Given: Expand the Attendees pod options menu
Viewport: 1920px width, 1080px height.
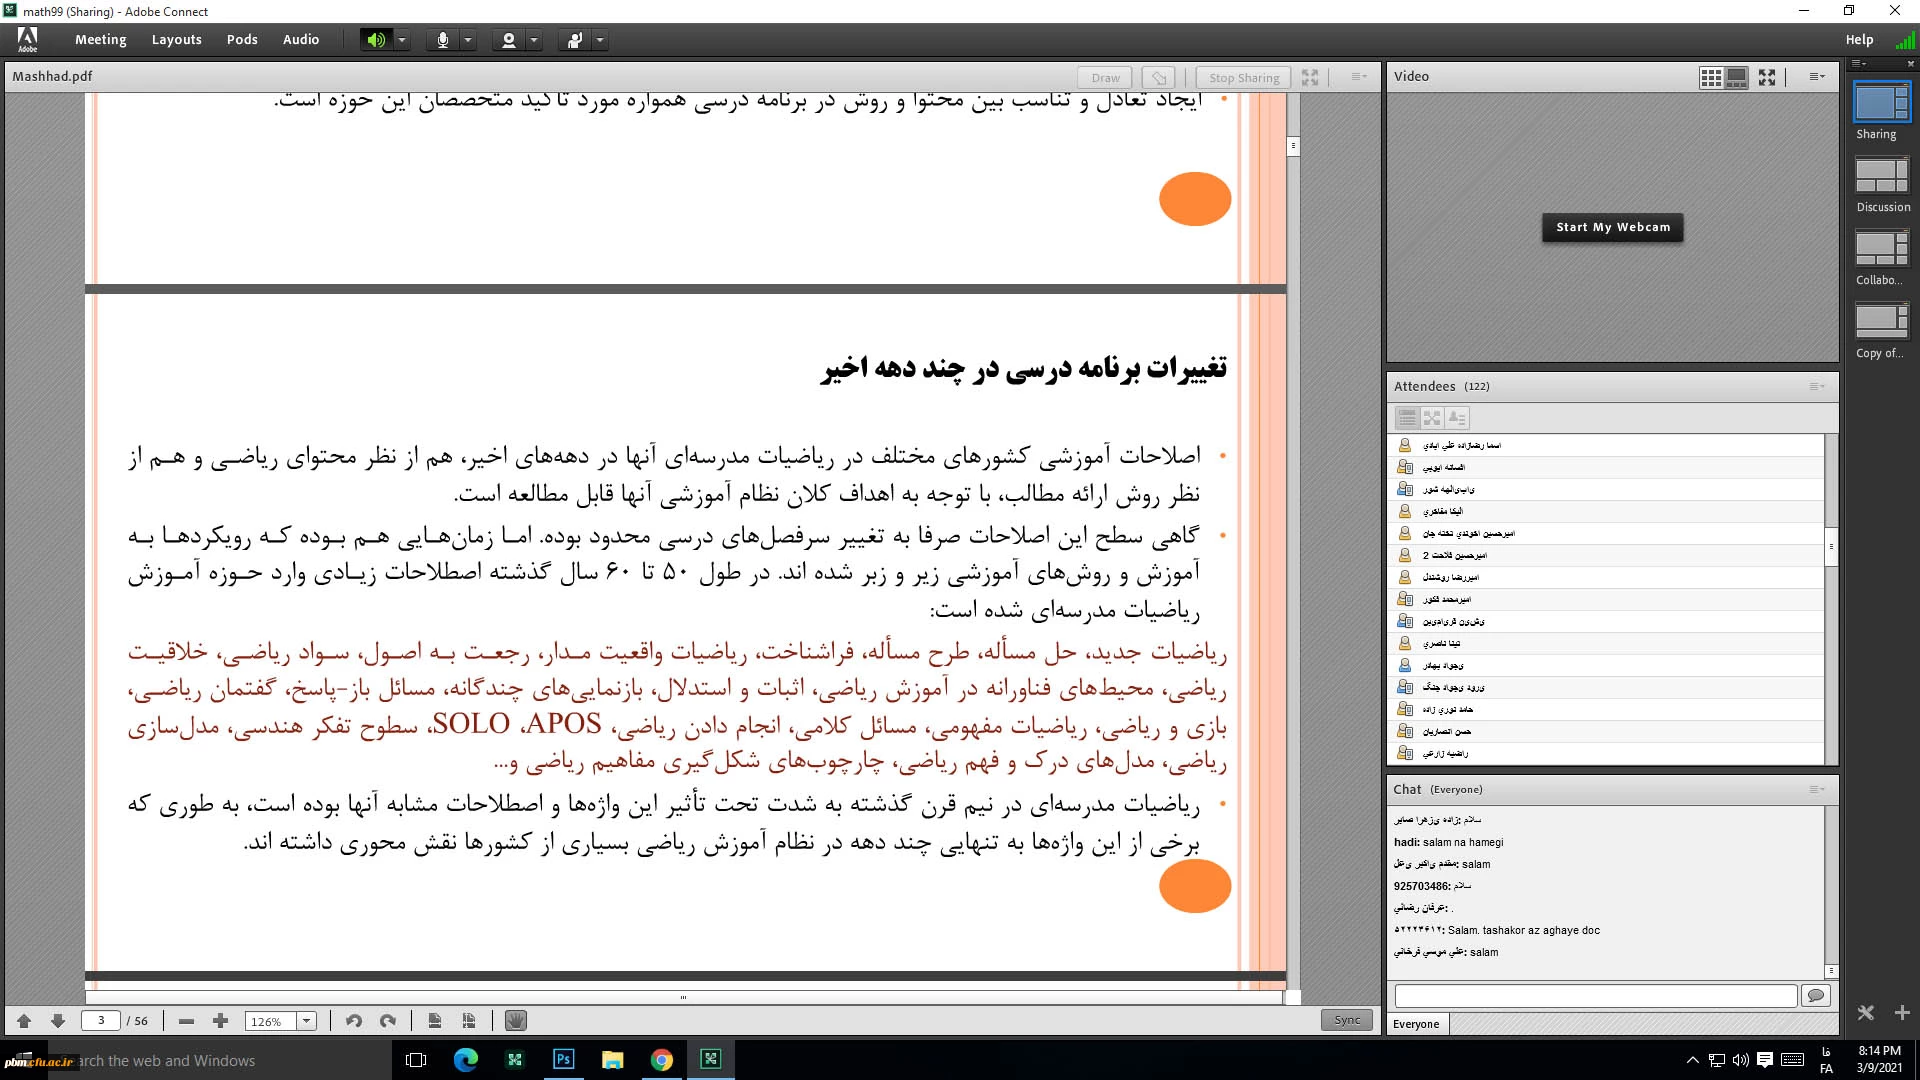Looking at the screenshot, I should 1817,387.
